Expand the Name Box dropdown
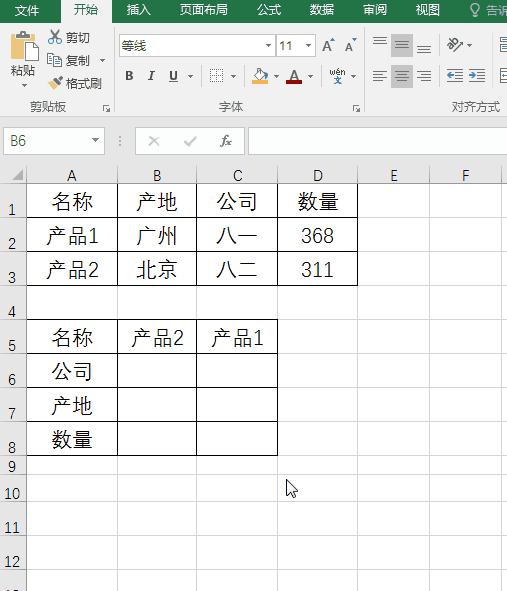 click(x=95, y=140)
